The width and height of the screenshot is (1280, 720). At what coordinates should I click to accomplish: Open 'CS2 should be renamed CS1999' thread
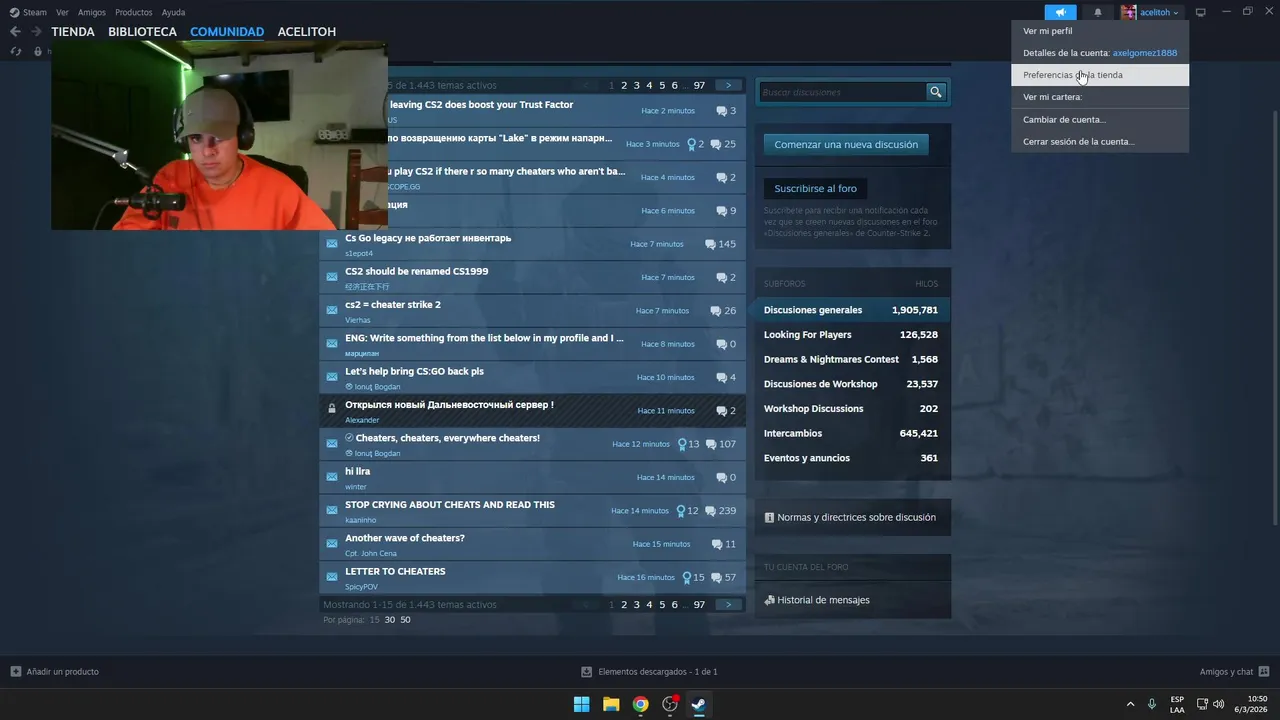[x=417, y=271]
